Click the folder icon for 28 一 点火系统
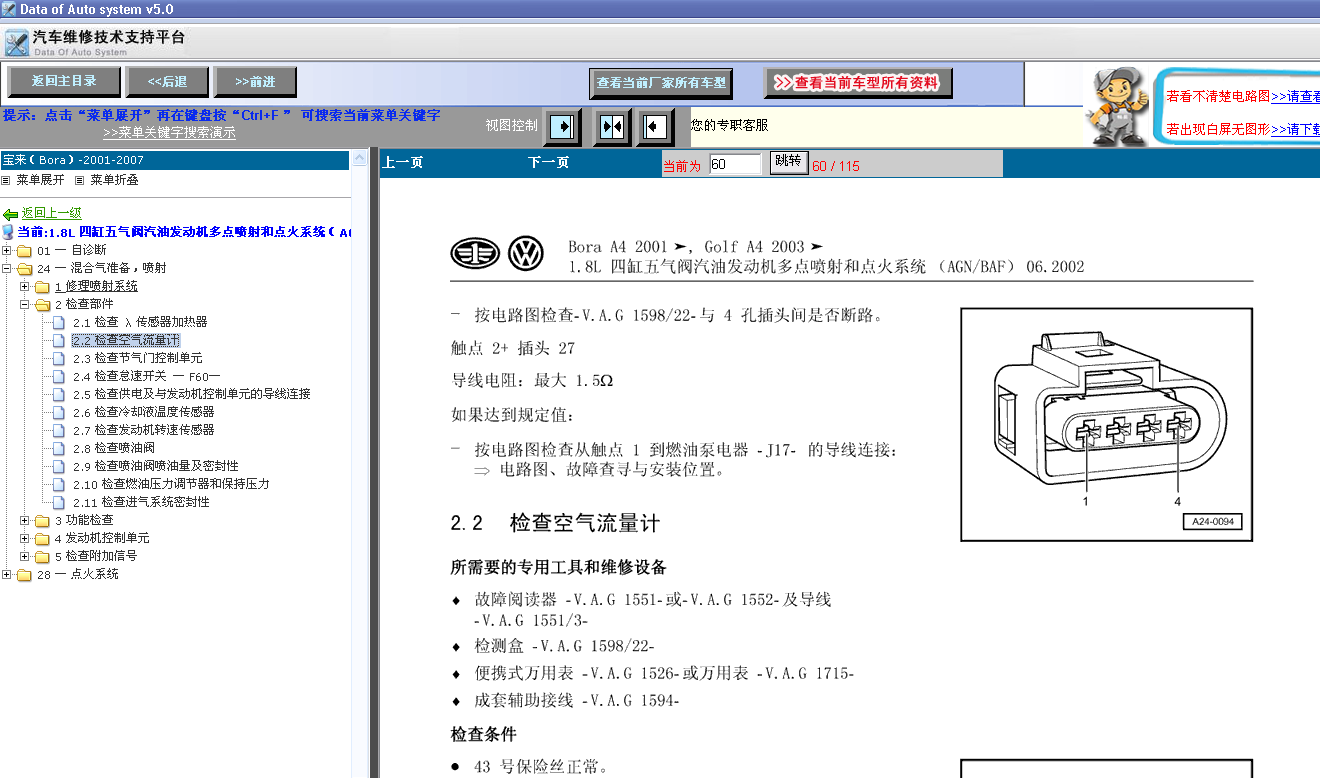This screenshot has width=1320, height=778. [24, 574]
